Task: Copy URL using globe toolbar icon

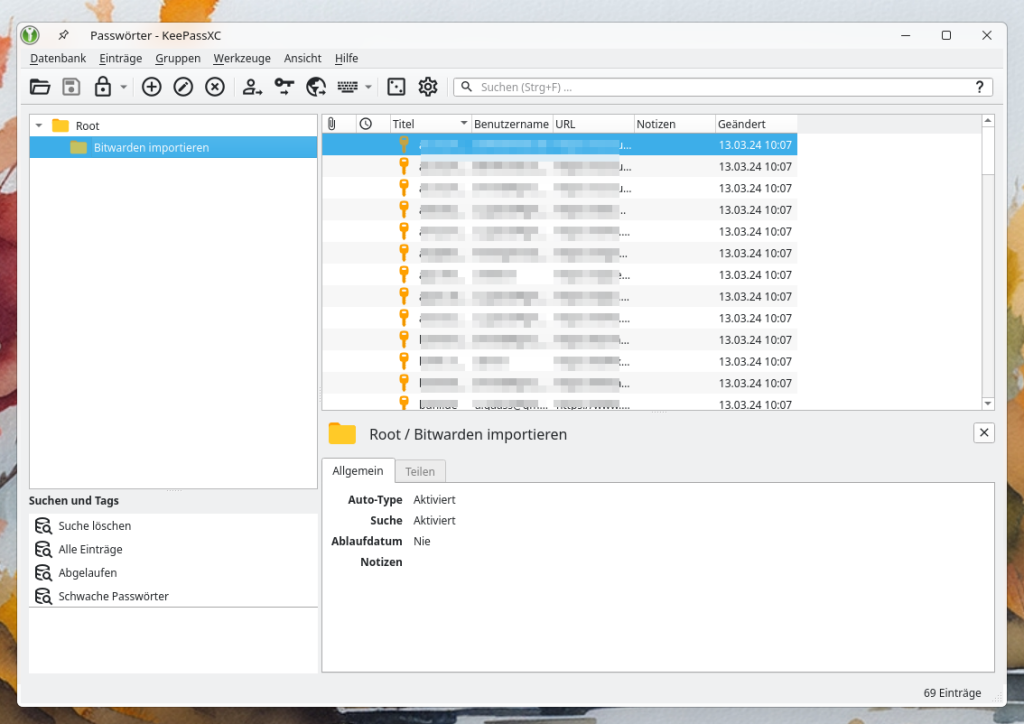Action: pos(316,87)
